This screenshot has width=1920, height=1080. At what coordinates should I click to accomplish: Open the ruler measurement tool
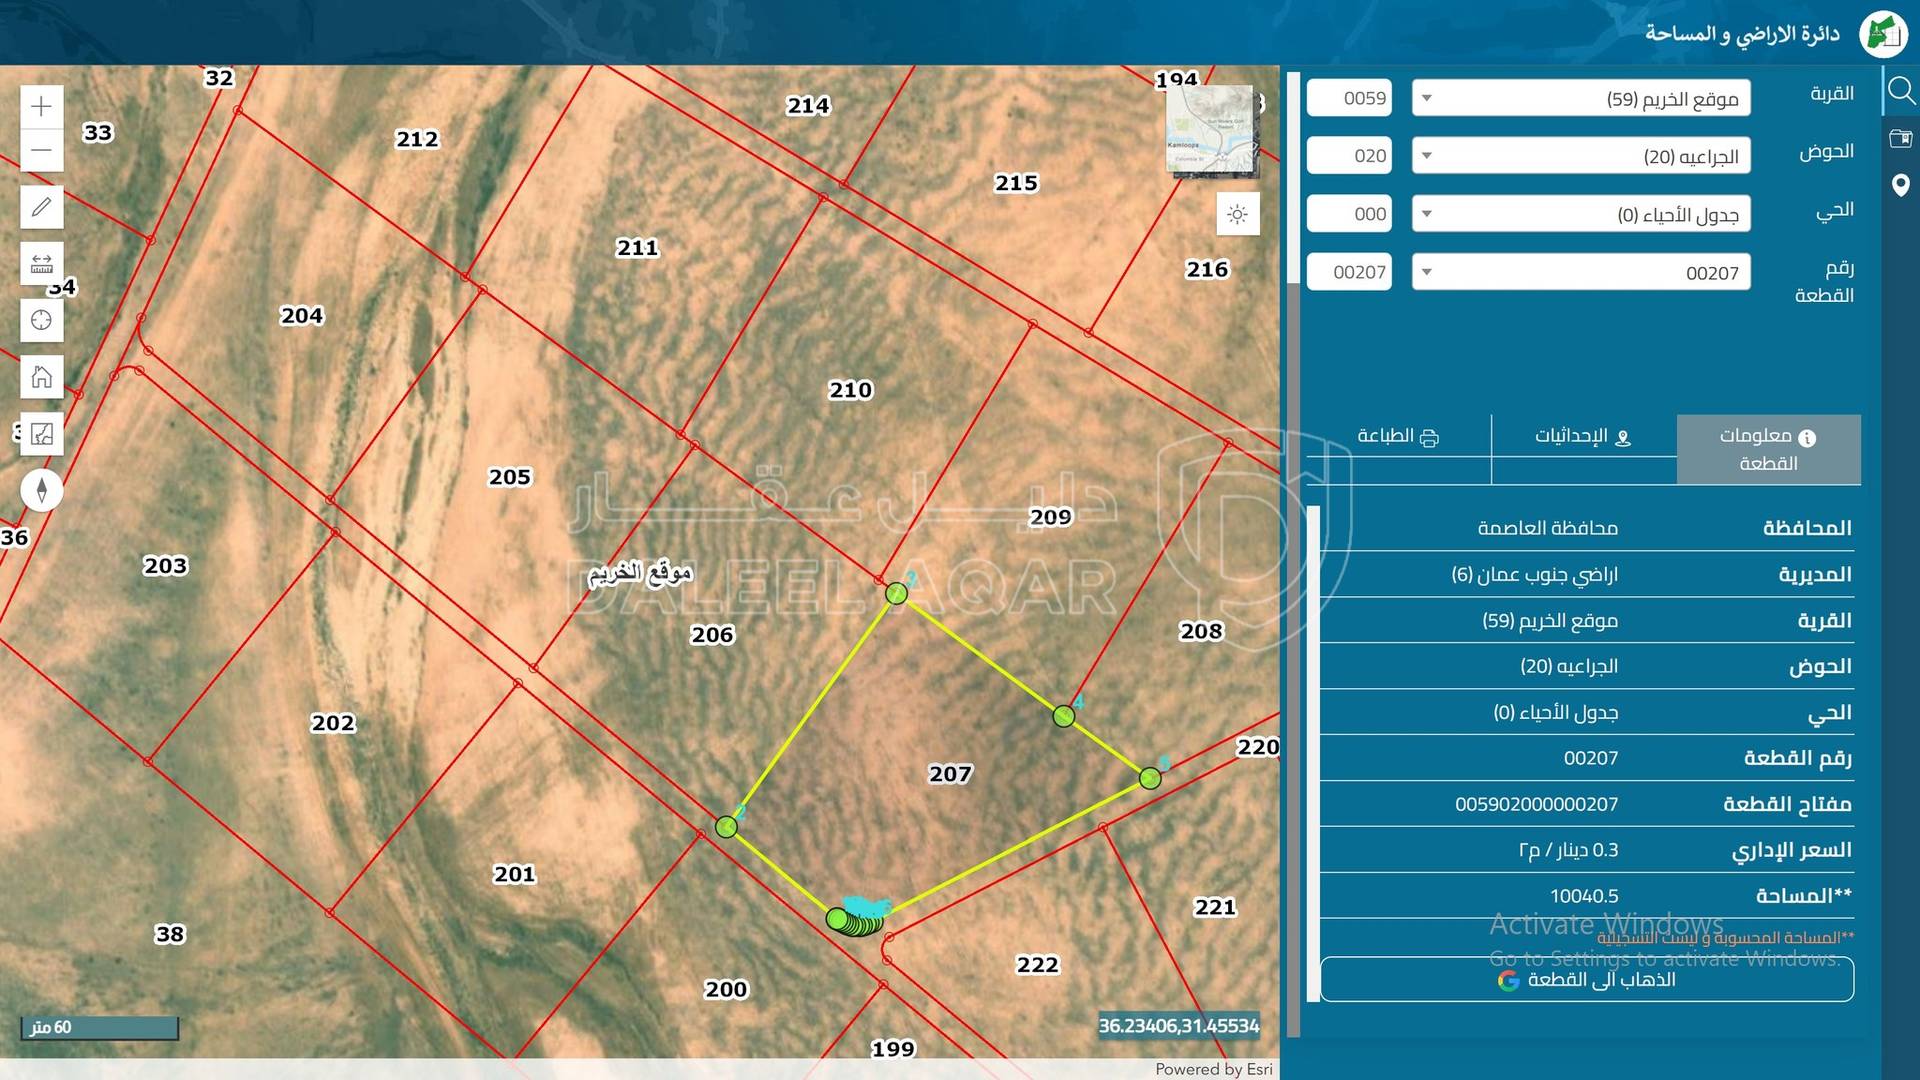click(x=41, y=264)
